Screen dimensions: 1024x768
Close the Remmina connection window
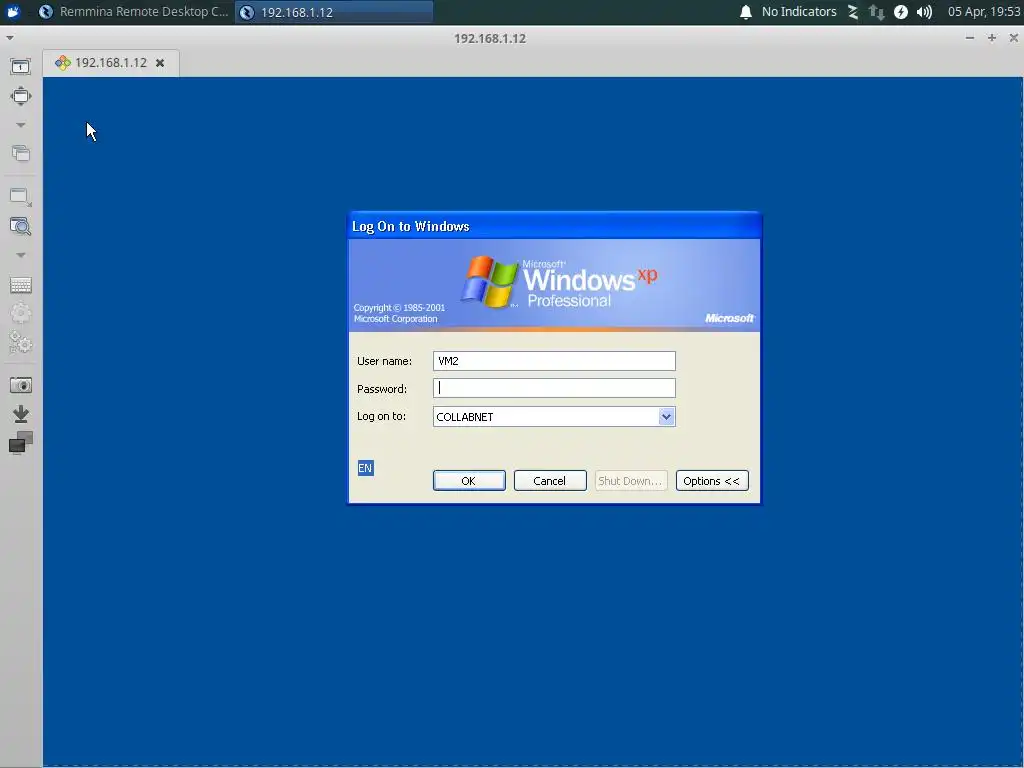(1014, 38)
